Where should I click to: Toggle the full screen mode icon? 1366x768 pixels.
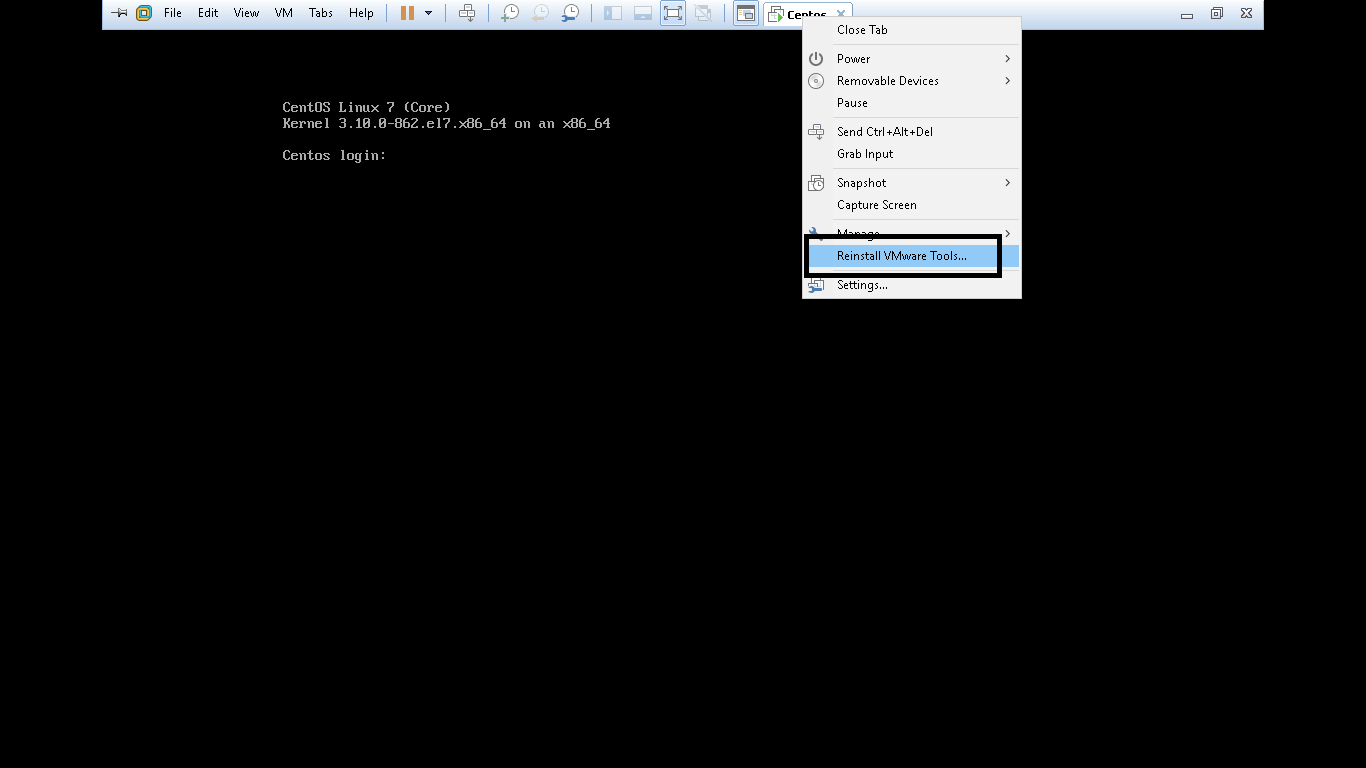[x=673, y=13]
